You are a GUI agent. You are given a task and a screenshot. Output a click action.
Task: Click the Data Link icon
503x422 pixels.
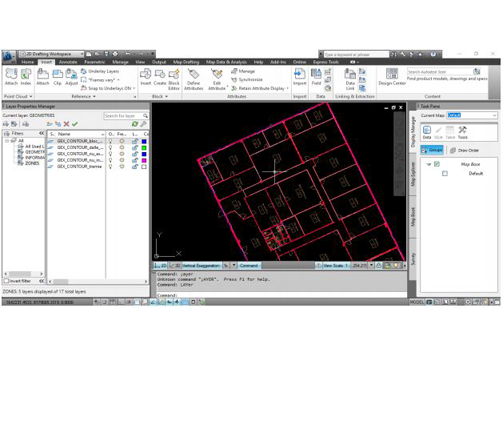coord(350,79)
